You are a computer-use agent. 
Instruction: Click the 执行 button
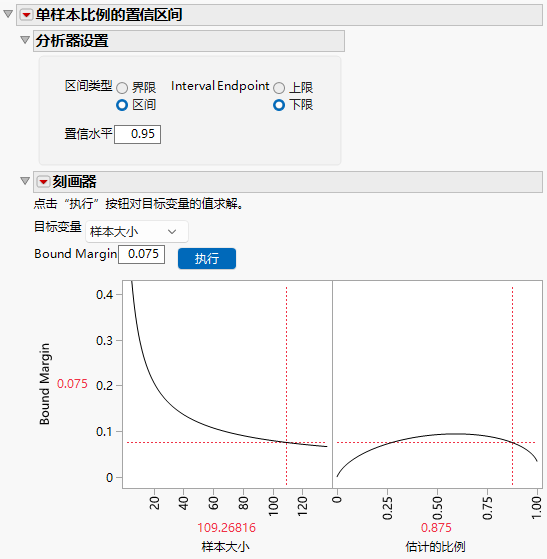[x=207, y=258]
